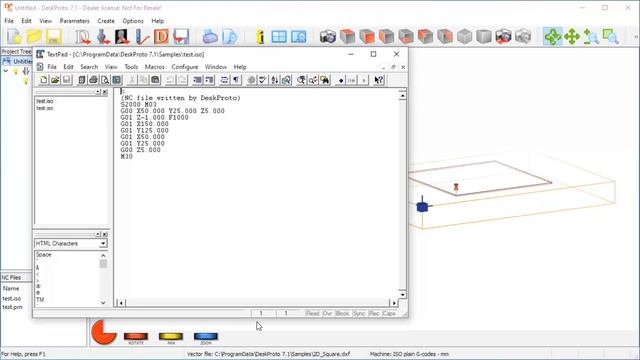Click scroll-right arrow of TextPad editor

pyautogui.click(x=394, y=303)
